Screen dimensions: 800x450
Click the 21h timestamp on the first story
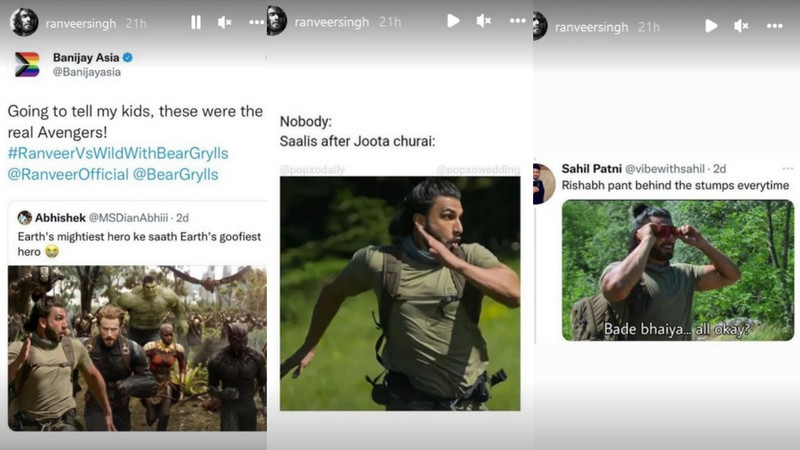click(x=136, y=23)
